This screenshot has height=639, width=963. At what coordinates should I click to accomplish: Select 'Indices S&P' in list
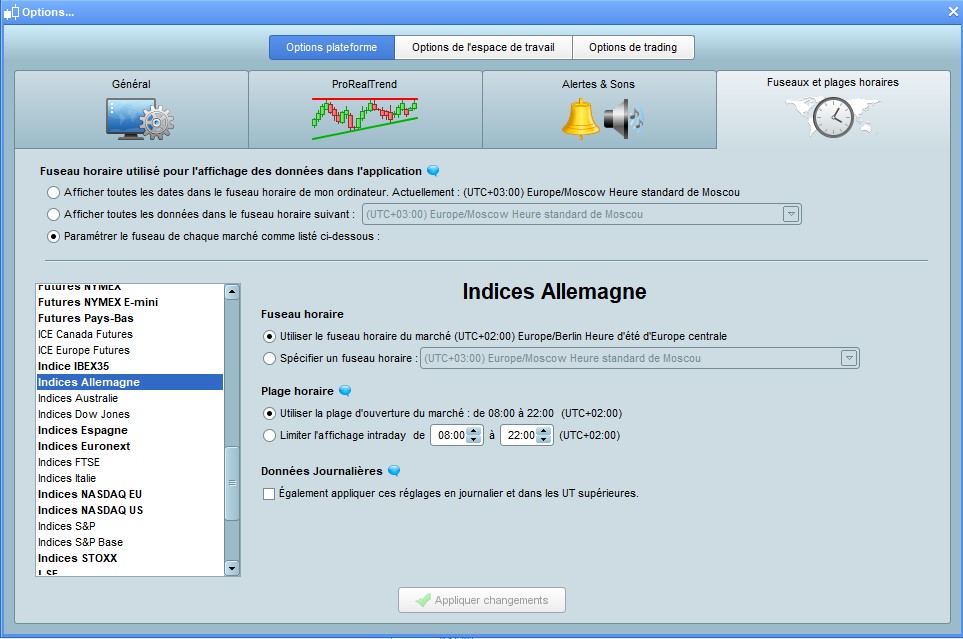point(130,526)
